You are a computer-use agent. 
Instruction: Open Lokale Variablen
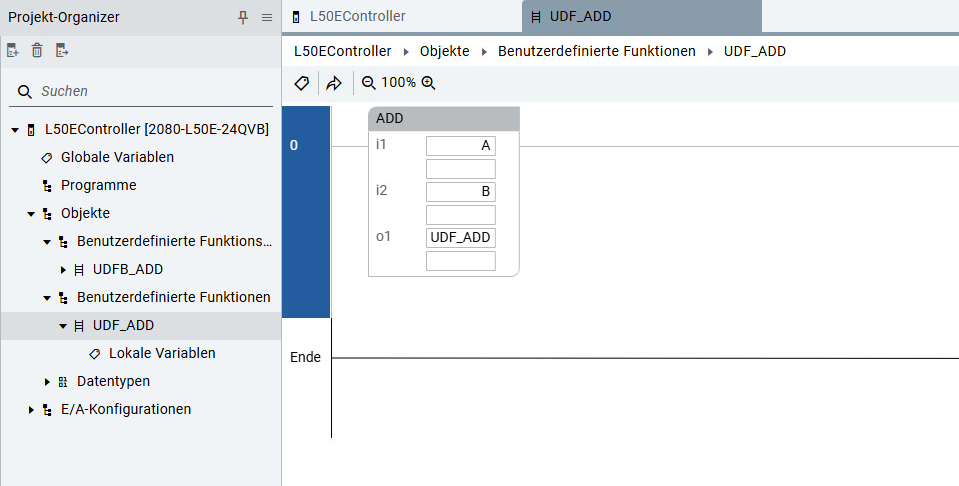(162, 353)
